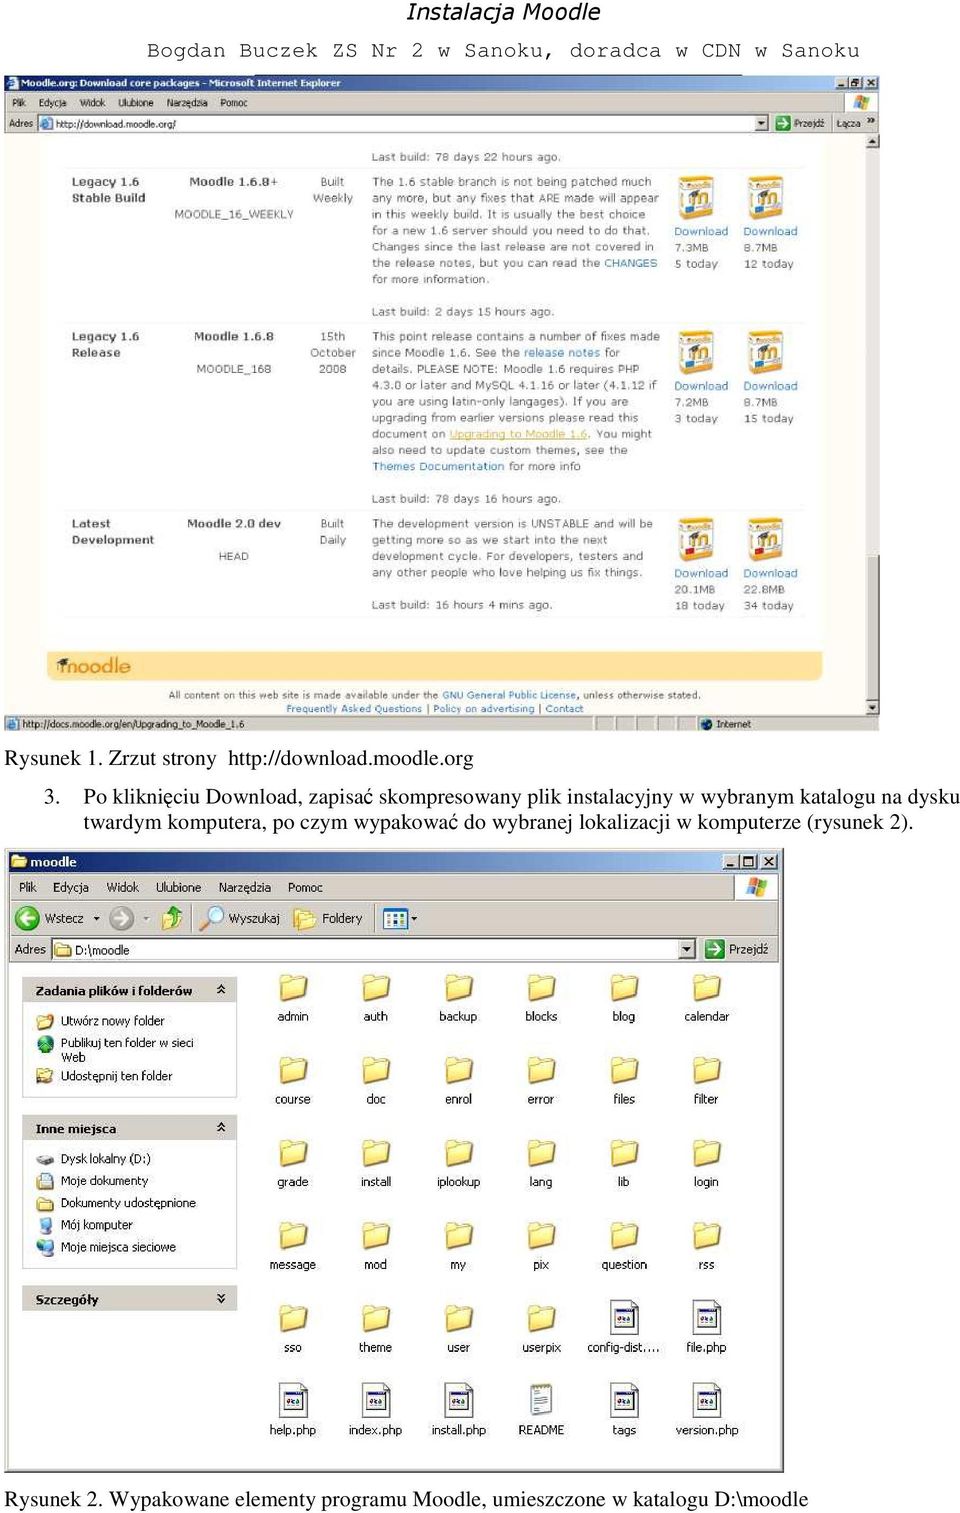Open the doc folder
The width and height of the screenshot is (960, 1513).
point(376,1080)
